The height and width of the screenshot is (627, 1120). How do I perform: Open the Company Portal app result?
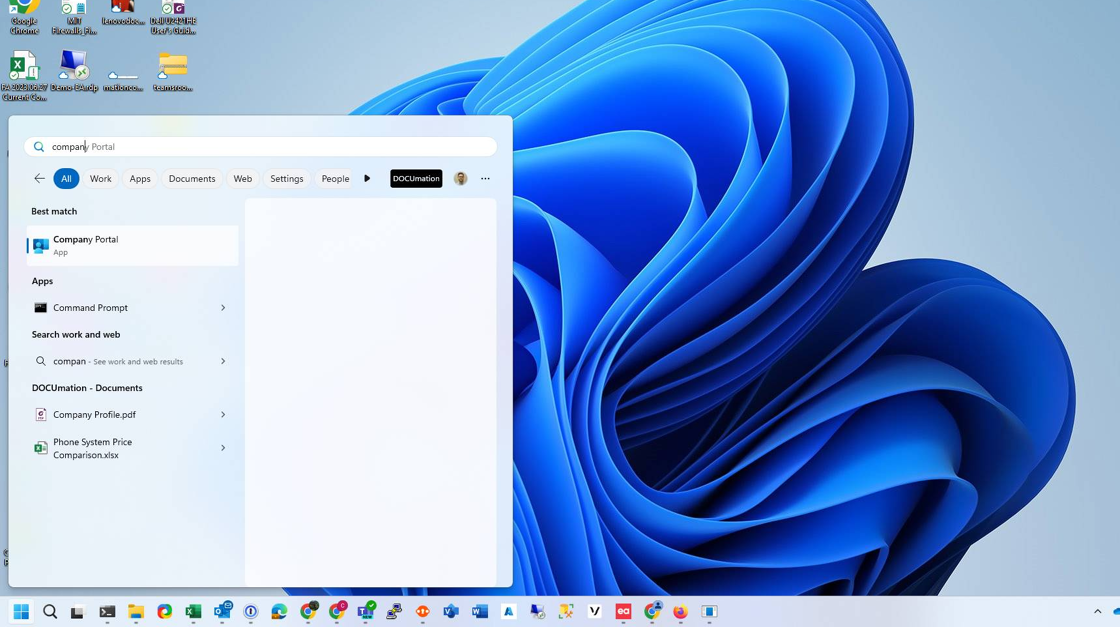coord(132,245)
